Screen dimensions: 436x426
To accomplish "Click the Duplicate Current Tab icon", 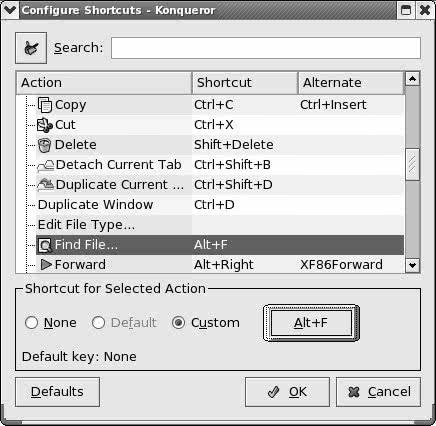I will [45, 185].
